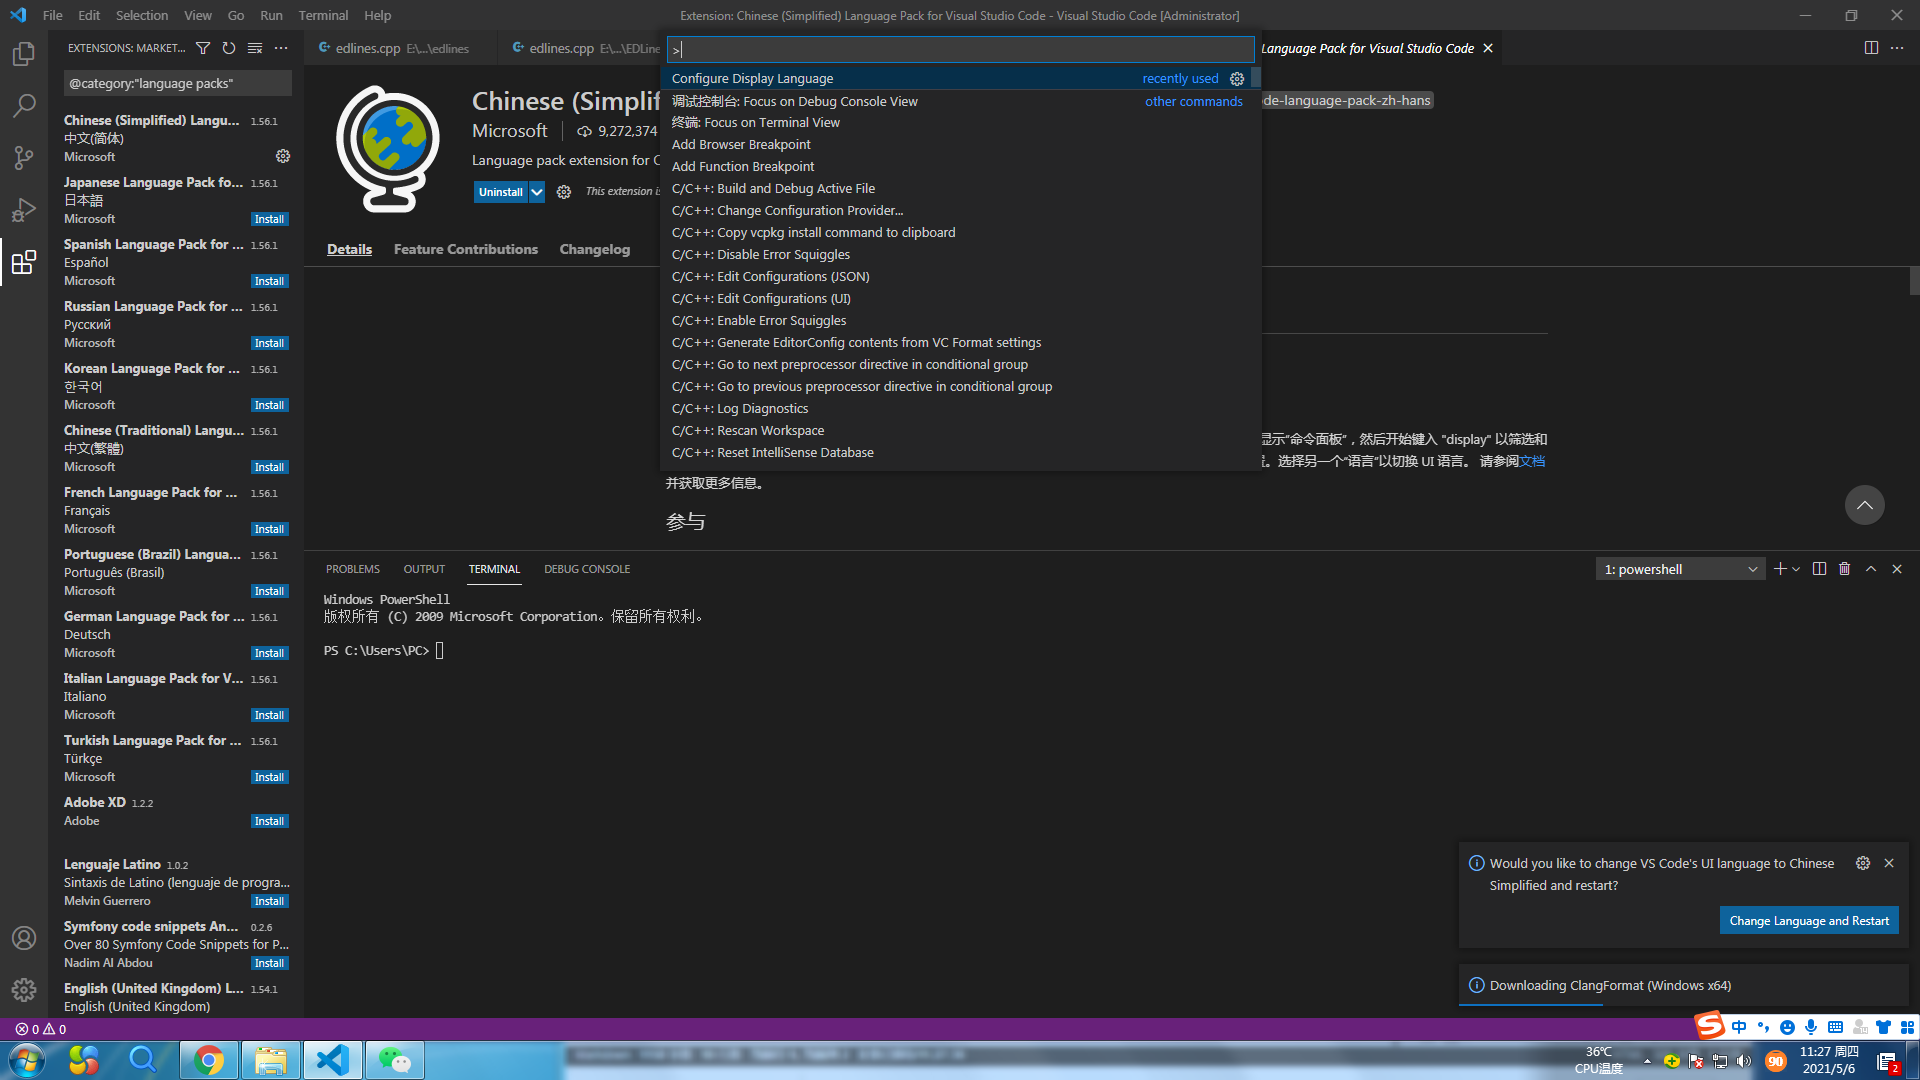1920x1080 pixels.
Task: Refresh the extensions list
Action: [x=229, y=48]
